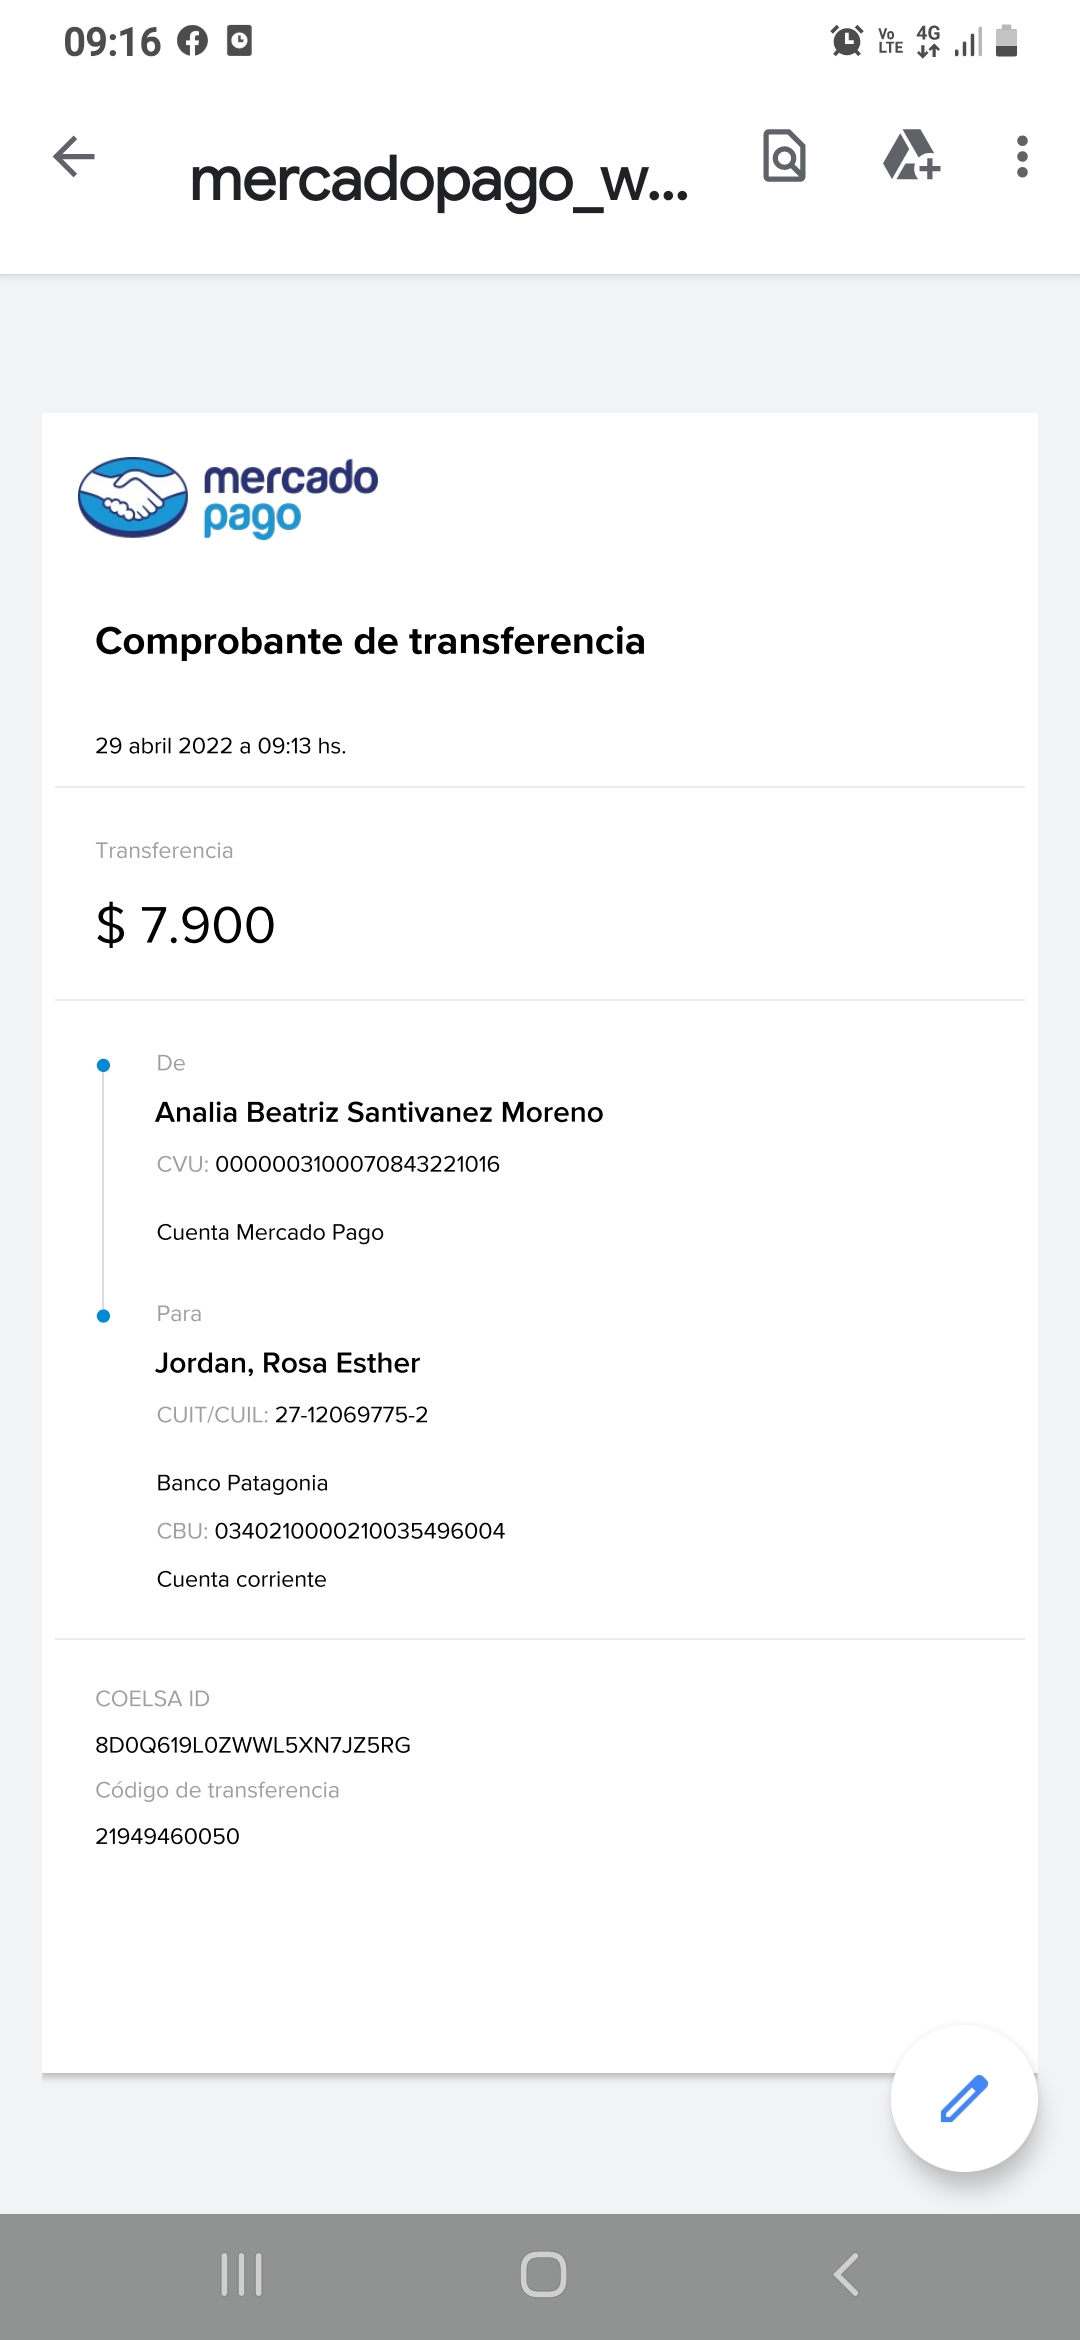Screen dimensions: 1080x2340
Task: Tap the Add to Drive icon
Action: point(911,157)
